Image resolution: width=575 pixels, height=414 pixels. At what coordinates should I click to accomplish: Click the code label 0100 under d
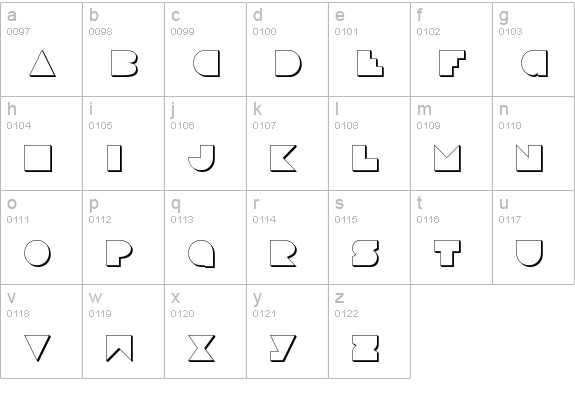coord(264,32)
